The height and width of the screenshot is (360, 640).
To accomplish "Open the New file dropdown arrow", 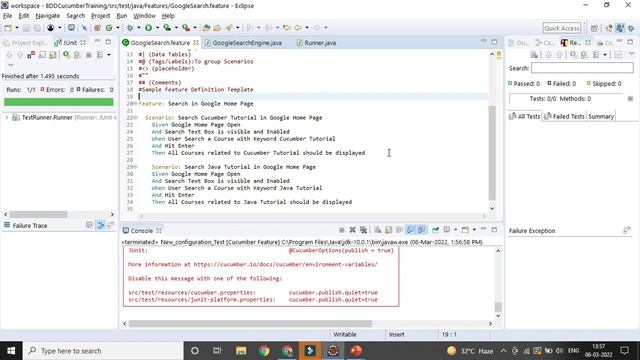I will (17, 28).
